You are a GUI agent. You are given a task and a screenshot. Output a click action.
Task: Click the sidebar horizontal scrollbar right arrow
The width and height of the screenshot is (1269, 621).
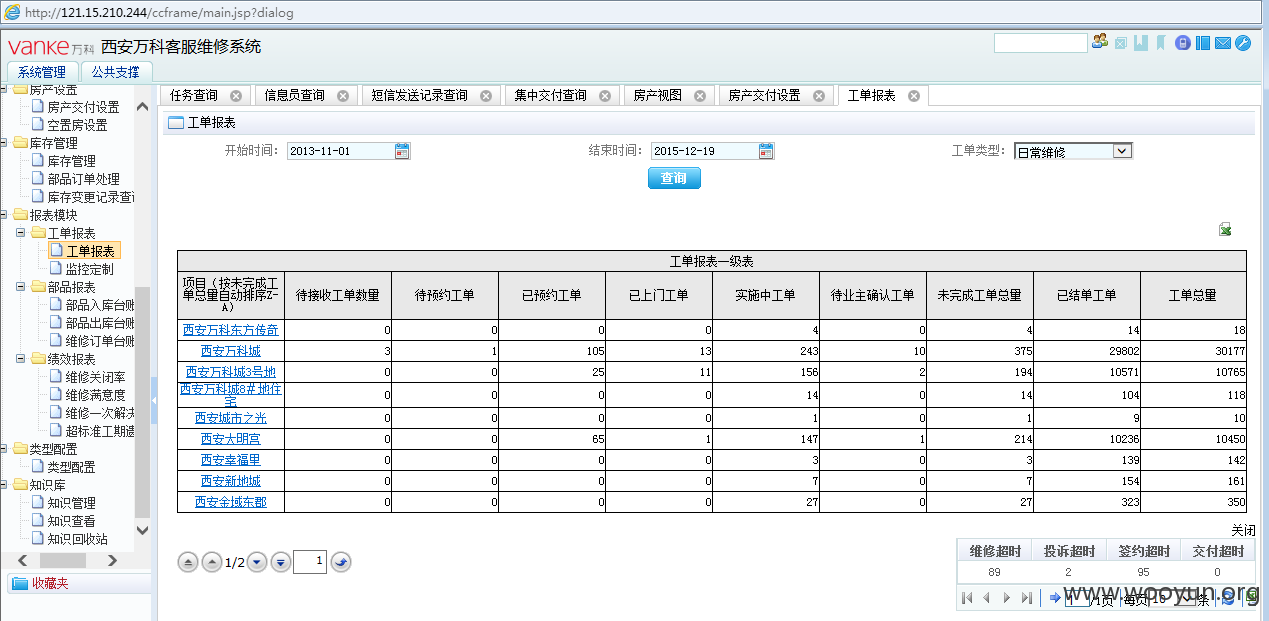(112, 561)
